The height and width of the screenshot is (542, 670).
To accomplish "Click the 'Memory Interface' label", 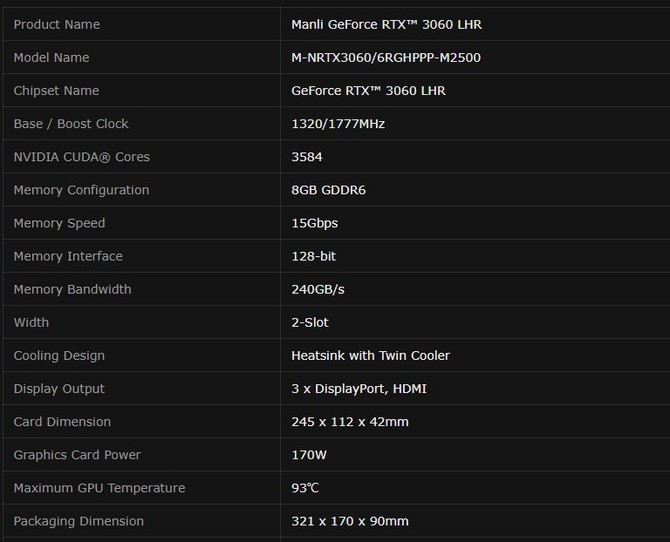I will click(68, 256).
